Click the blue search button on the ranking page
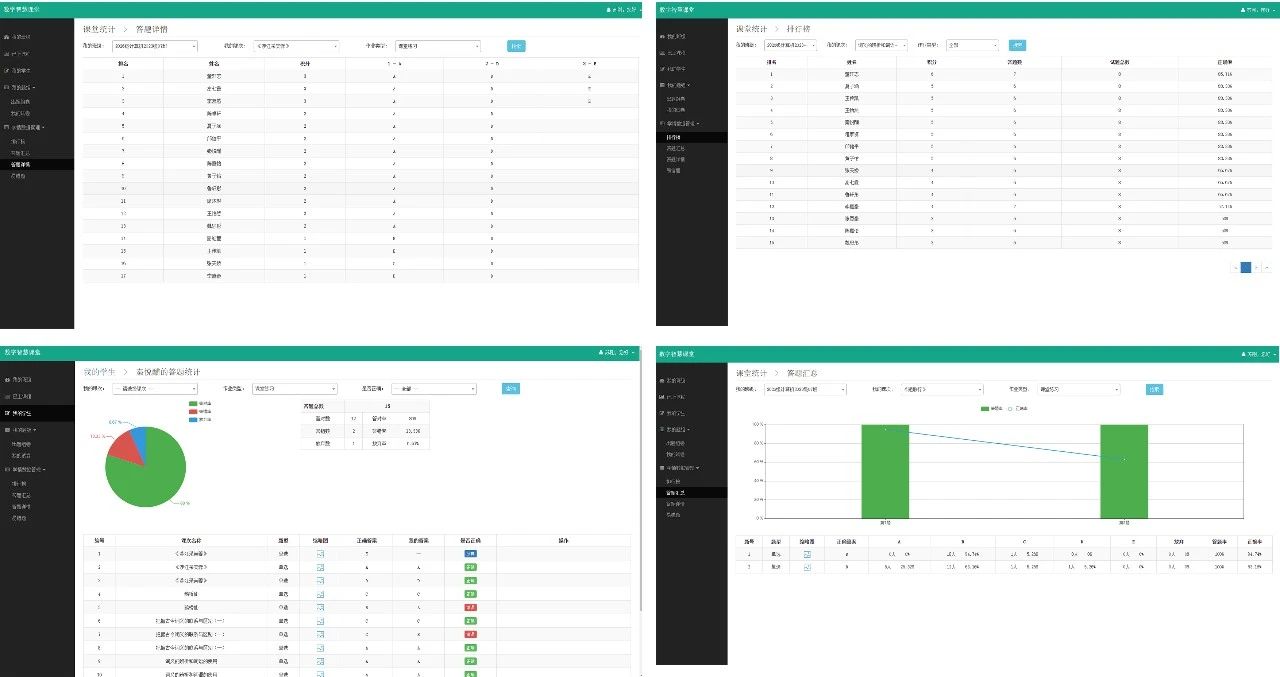The image size is (1280, 677). coord(1017,45)
